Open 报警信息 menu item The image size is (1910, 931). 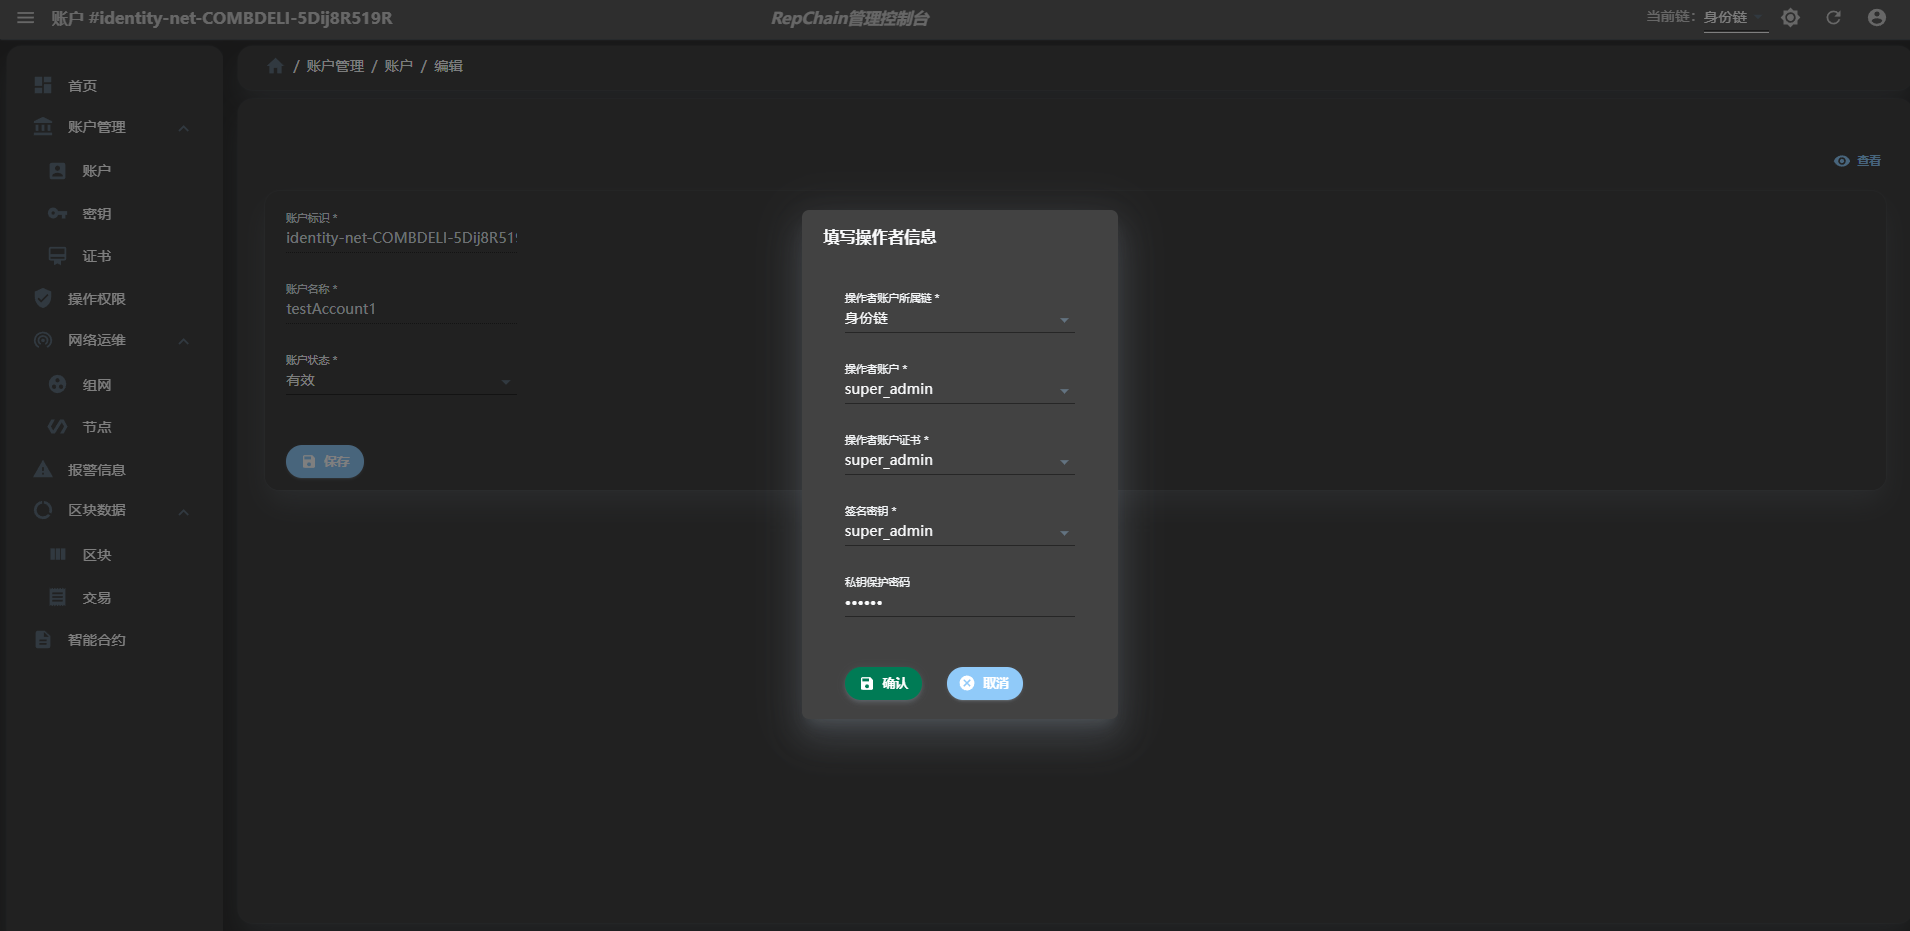pos(114,470)
